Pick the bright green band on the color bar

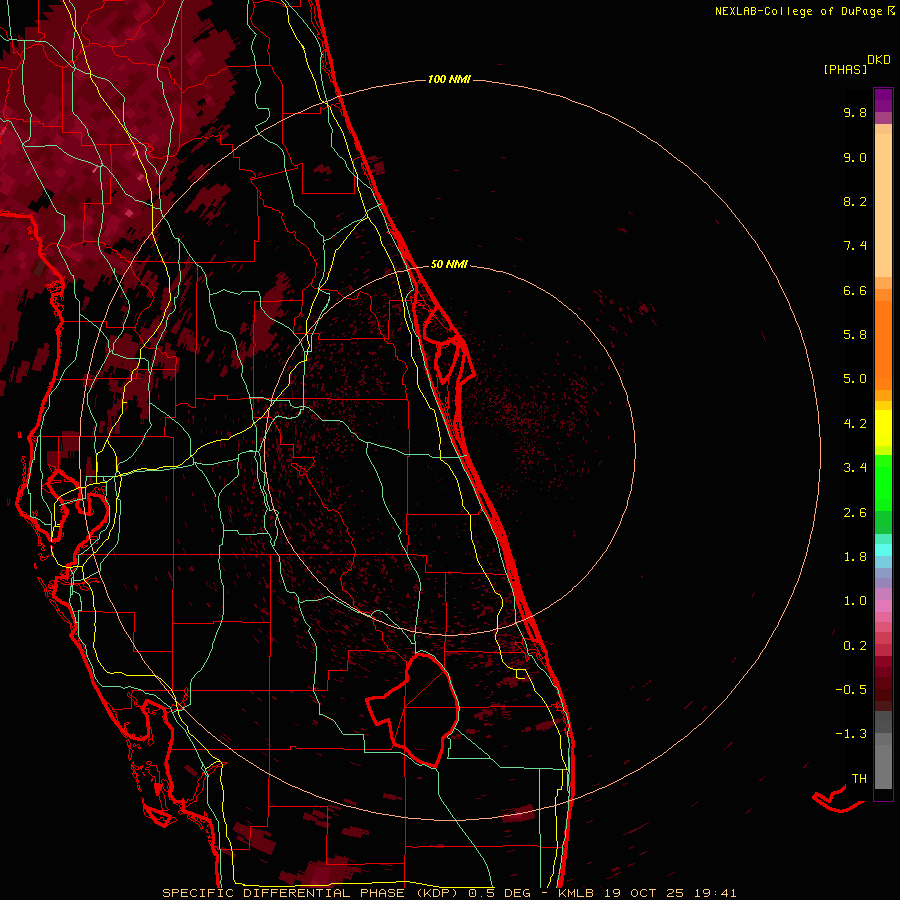[883, 484]
